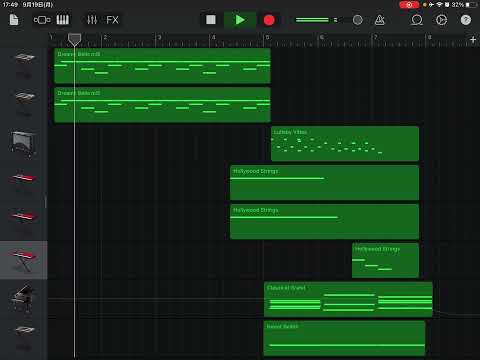Image resolution: width=480 pixels, height=360 pixels.
Task: Click the round gray button beside volume slider
Action: point(357,20)
